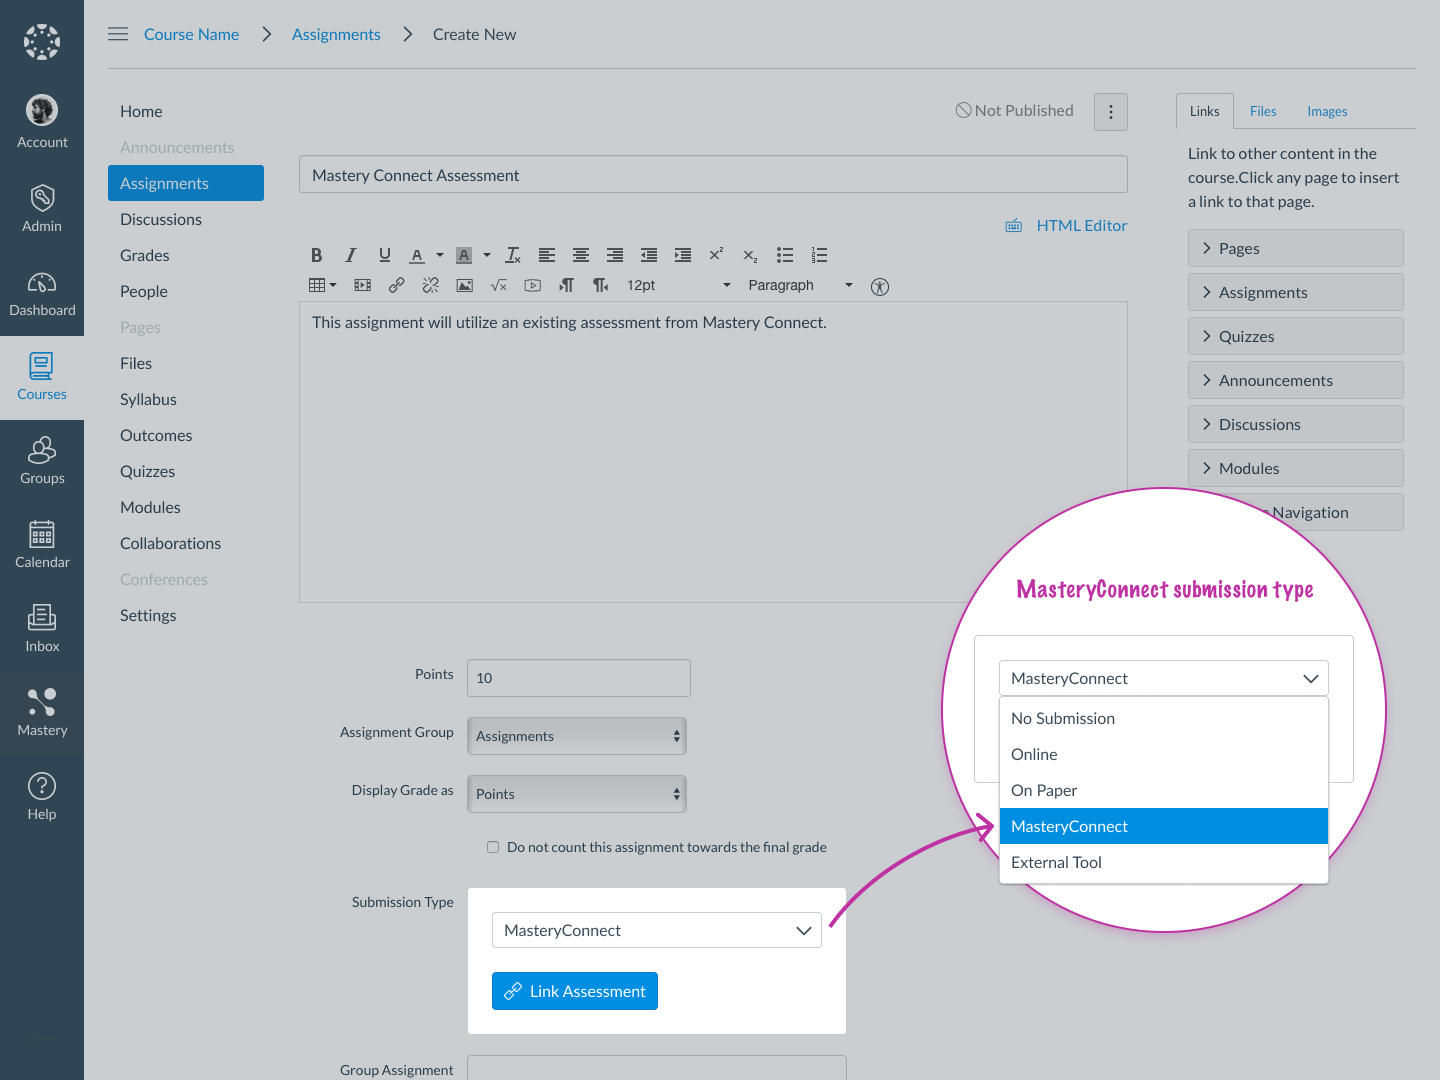
Task: Open Inbox in global navigation
Action: tap(42, 628)
